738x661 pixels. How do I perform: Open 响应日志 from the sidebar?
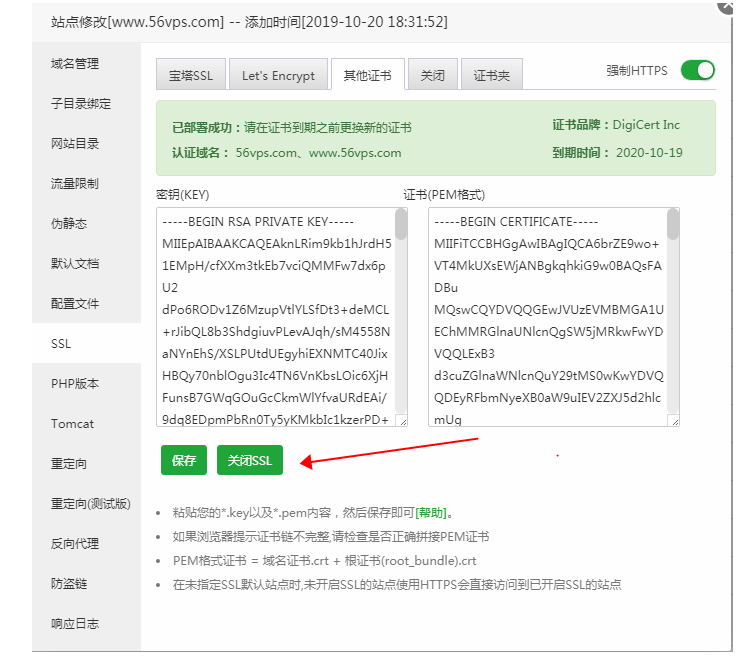[x=75, y=624]
